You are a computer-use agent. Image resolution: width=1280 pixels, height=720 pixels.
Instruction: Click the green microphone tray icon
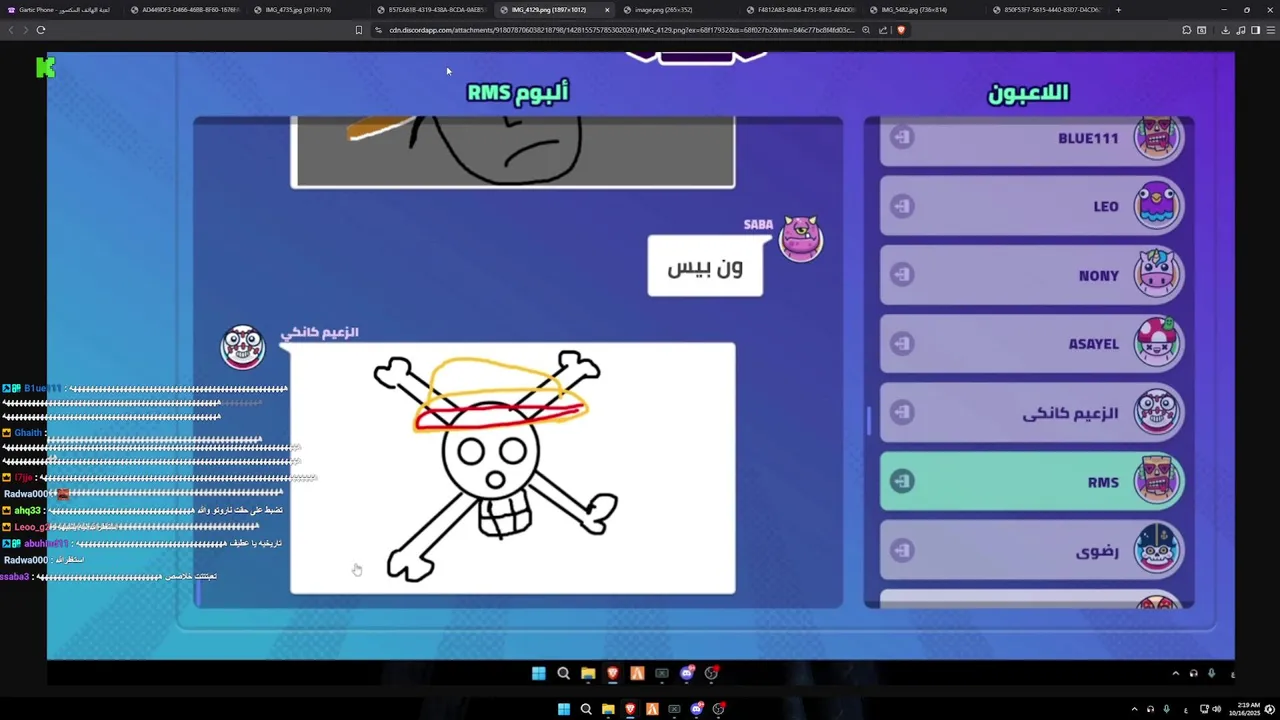tap(1166, 710)
